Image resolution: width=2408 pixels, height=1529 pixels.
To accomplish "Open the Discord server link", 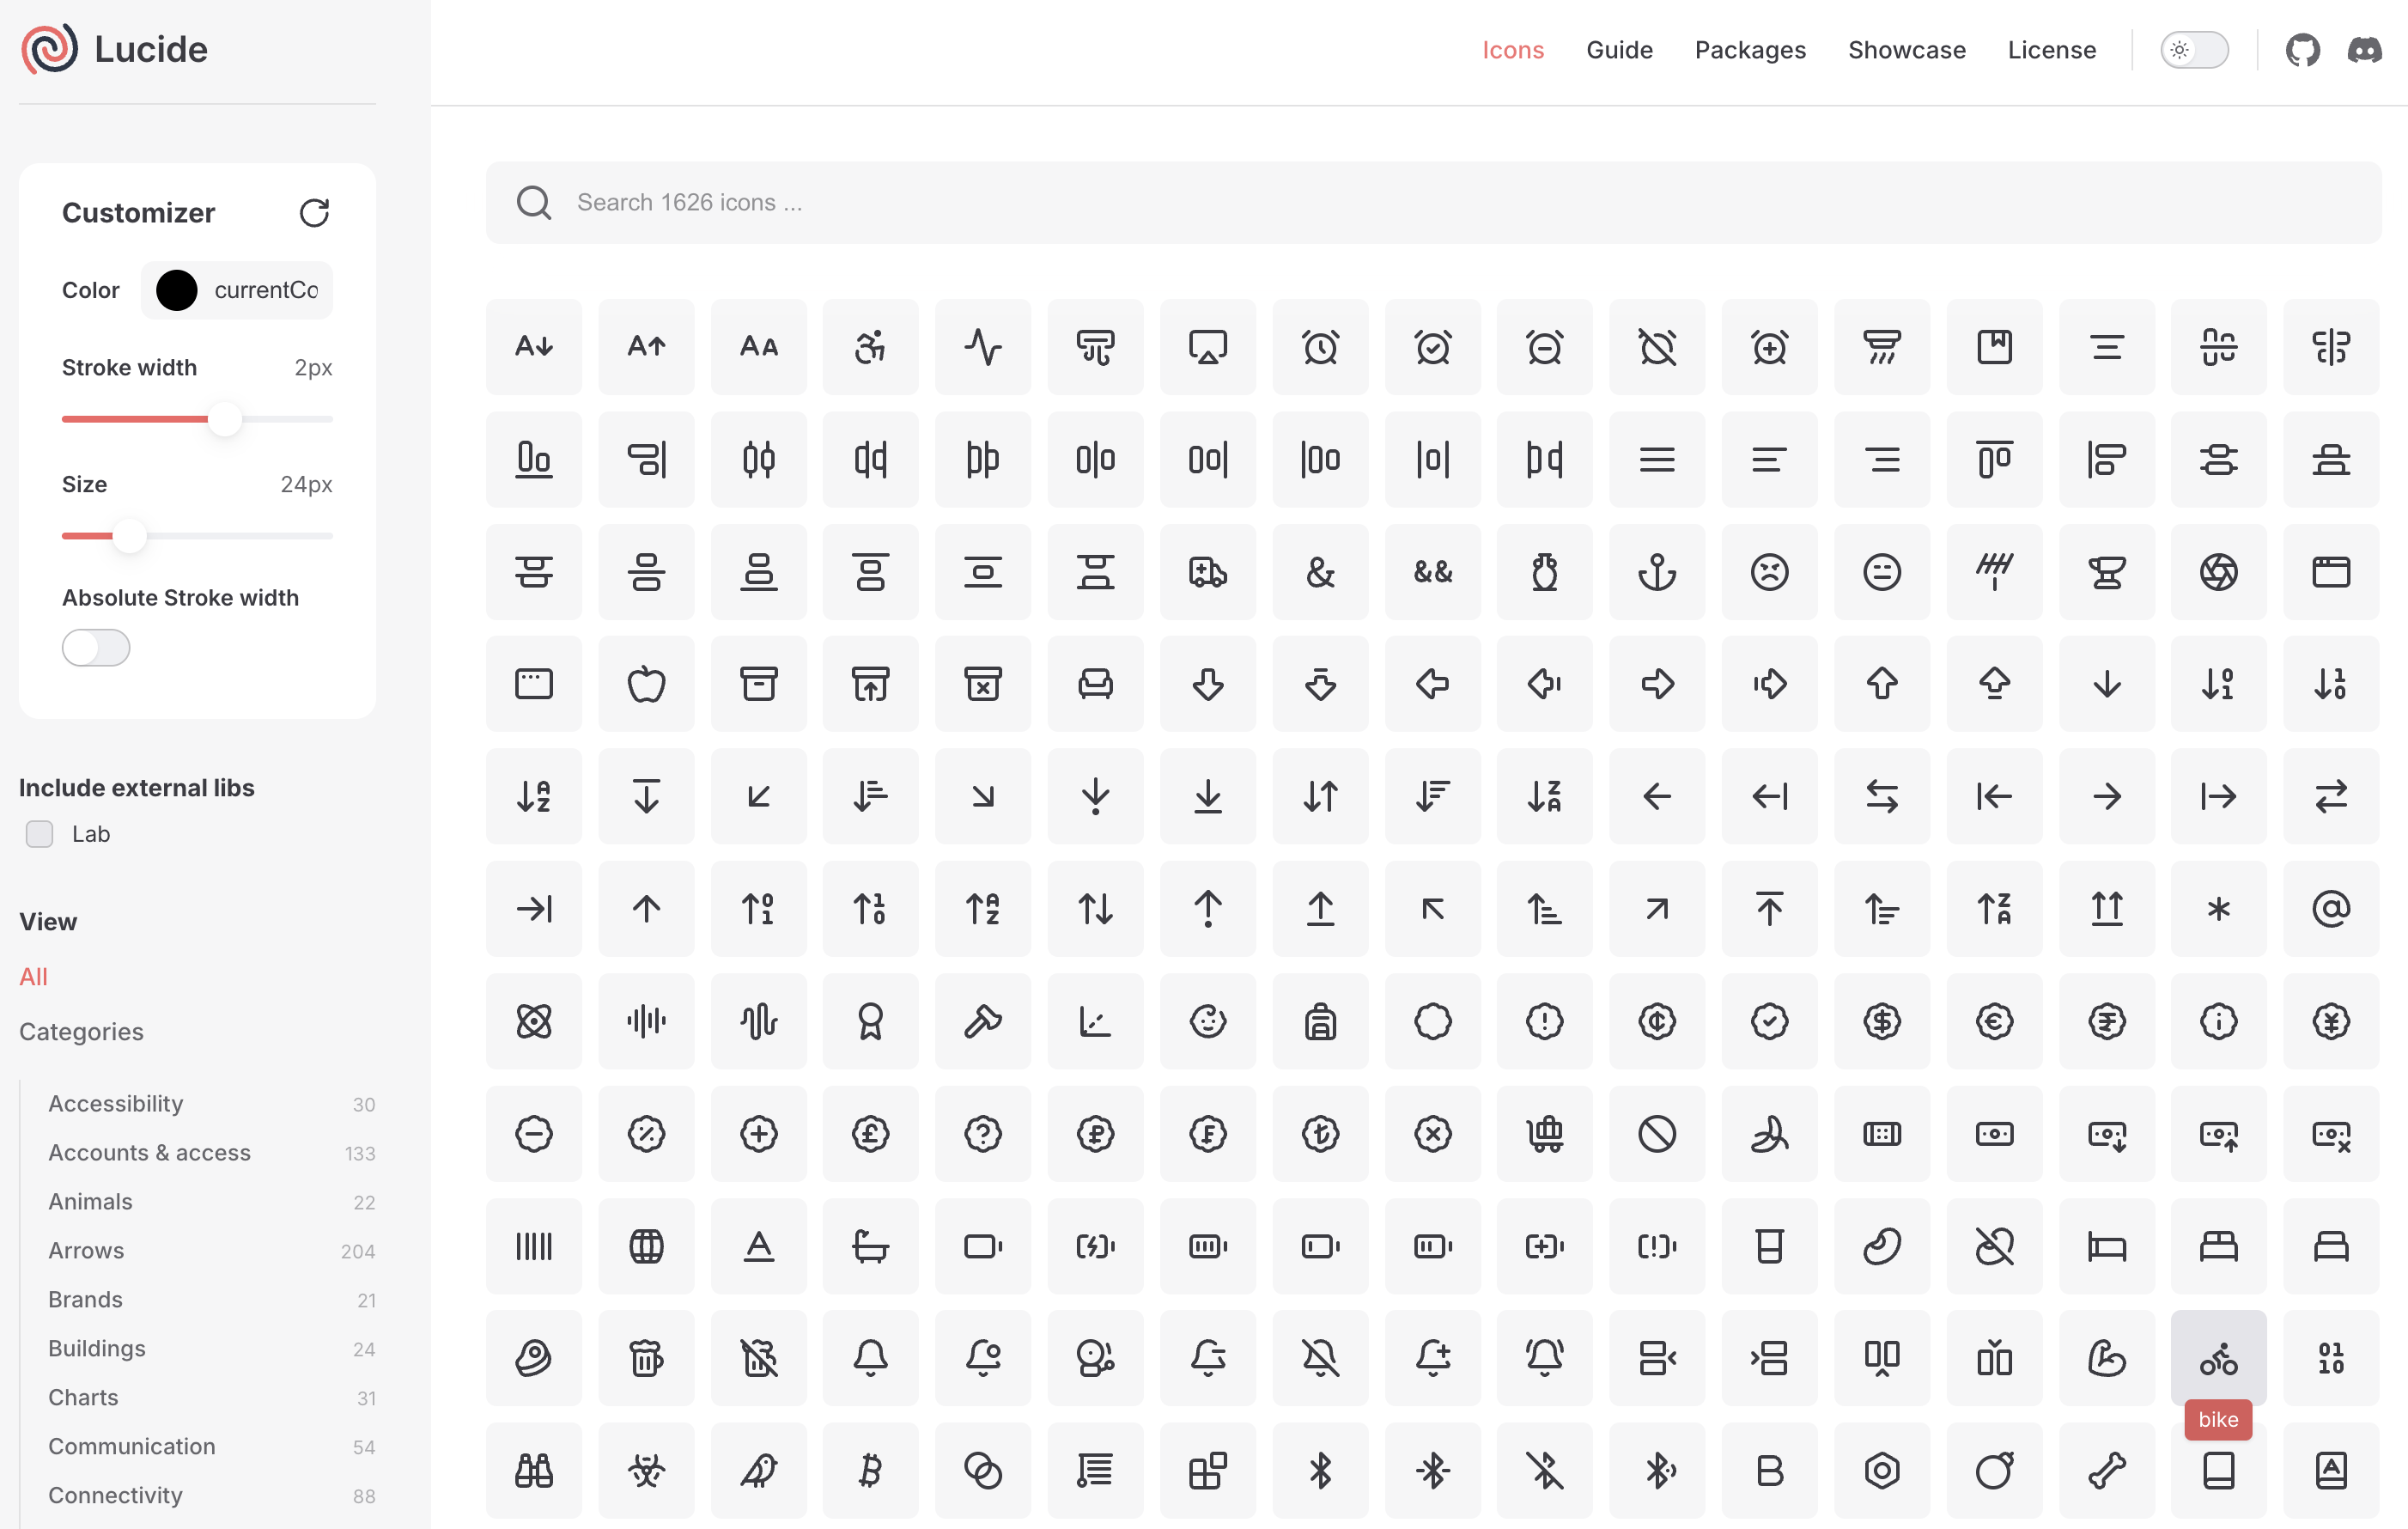I will tap(2364, 50).
